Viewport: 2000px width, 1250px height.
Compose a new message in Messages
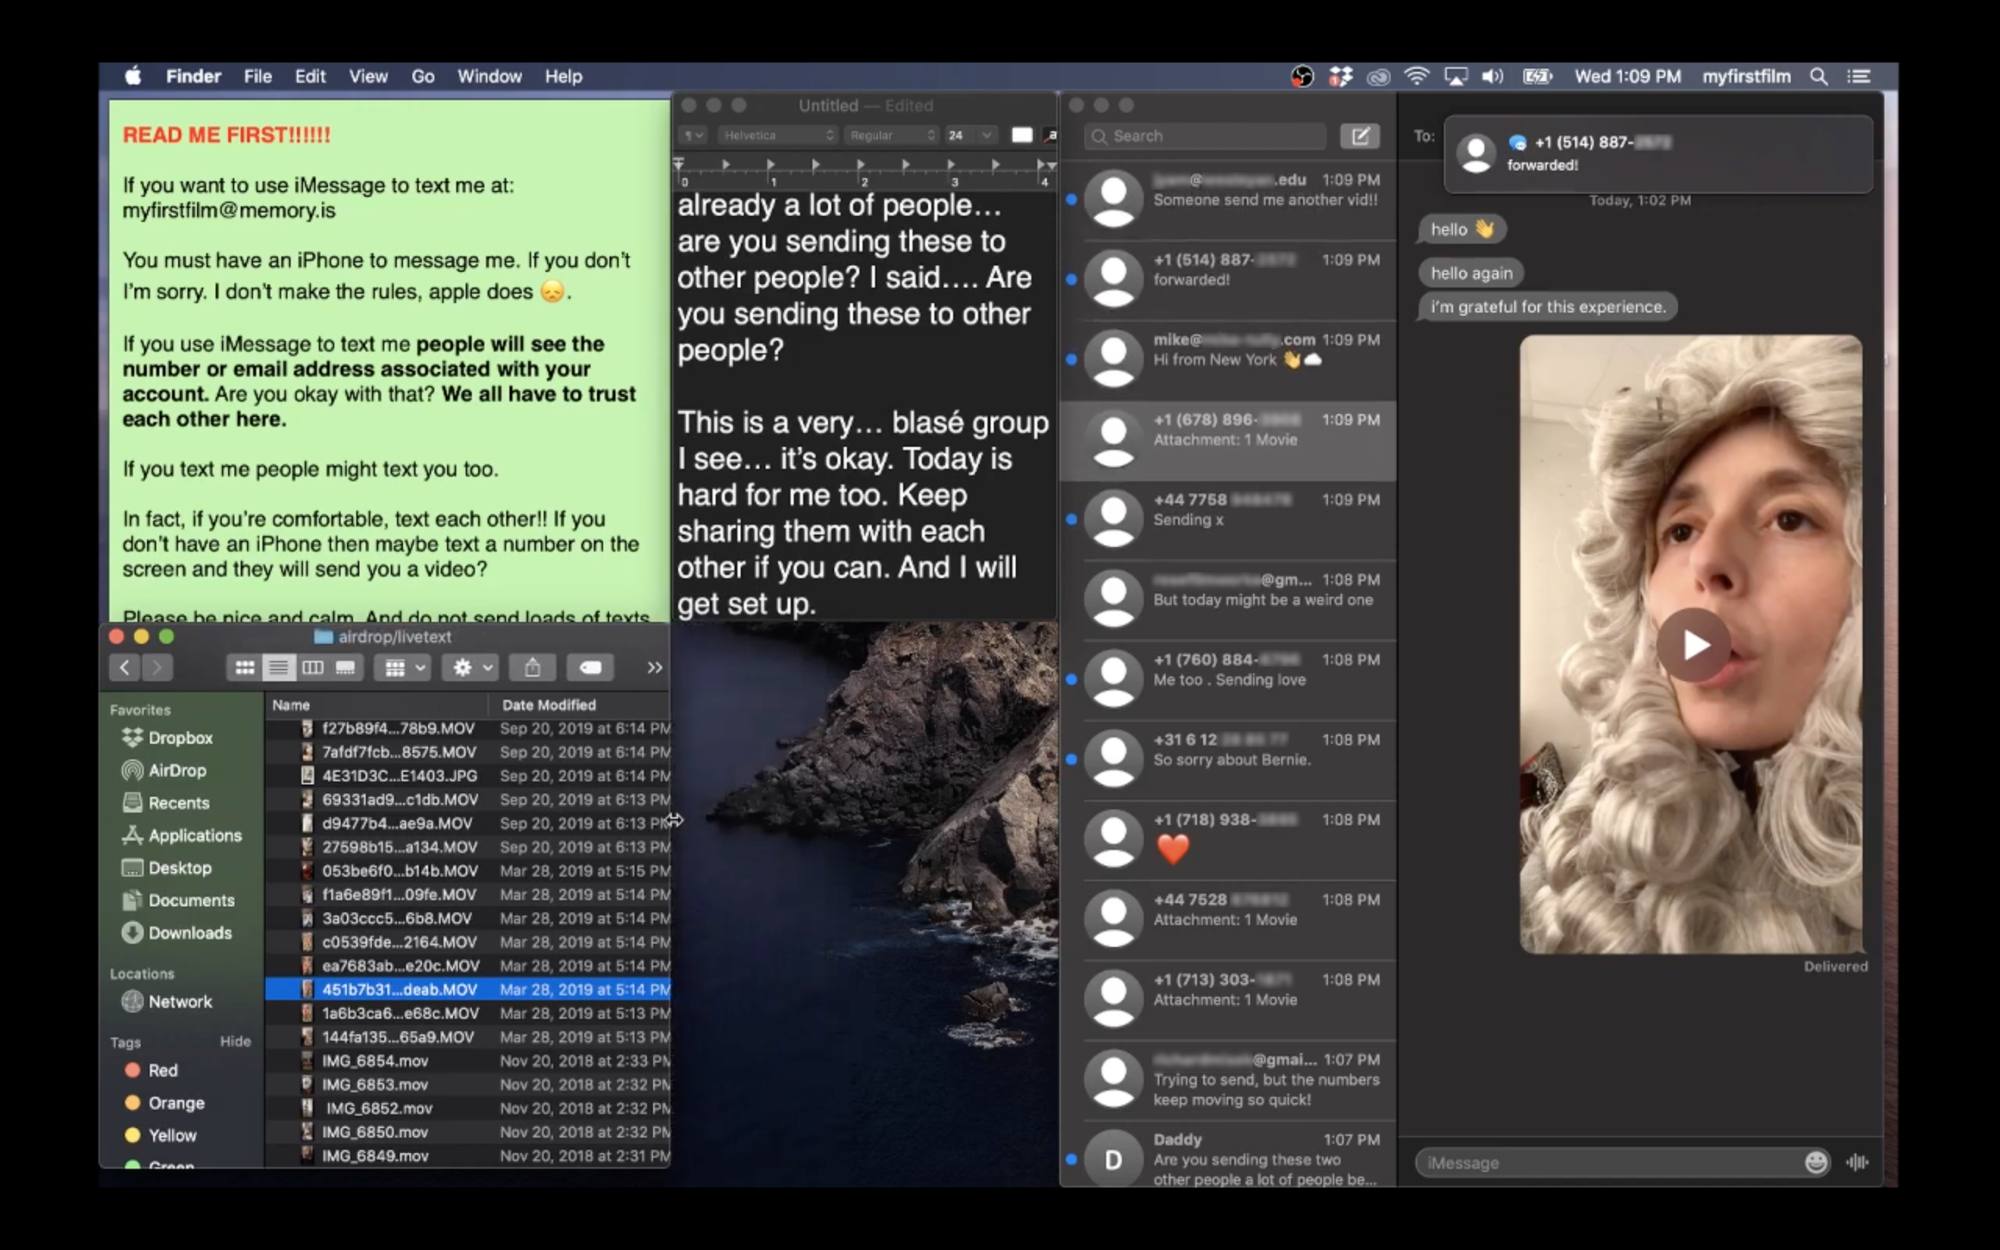[1360, 136]
